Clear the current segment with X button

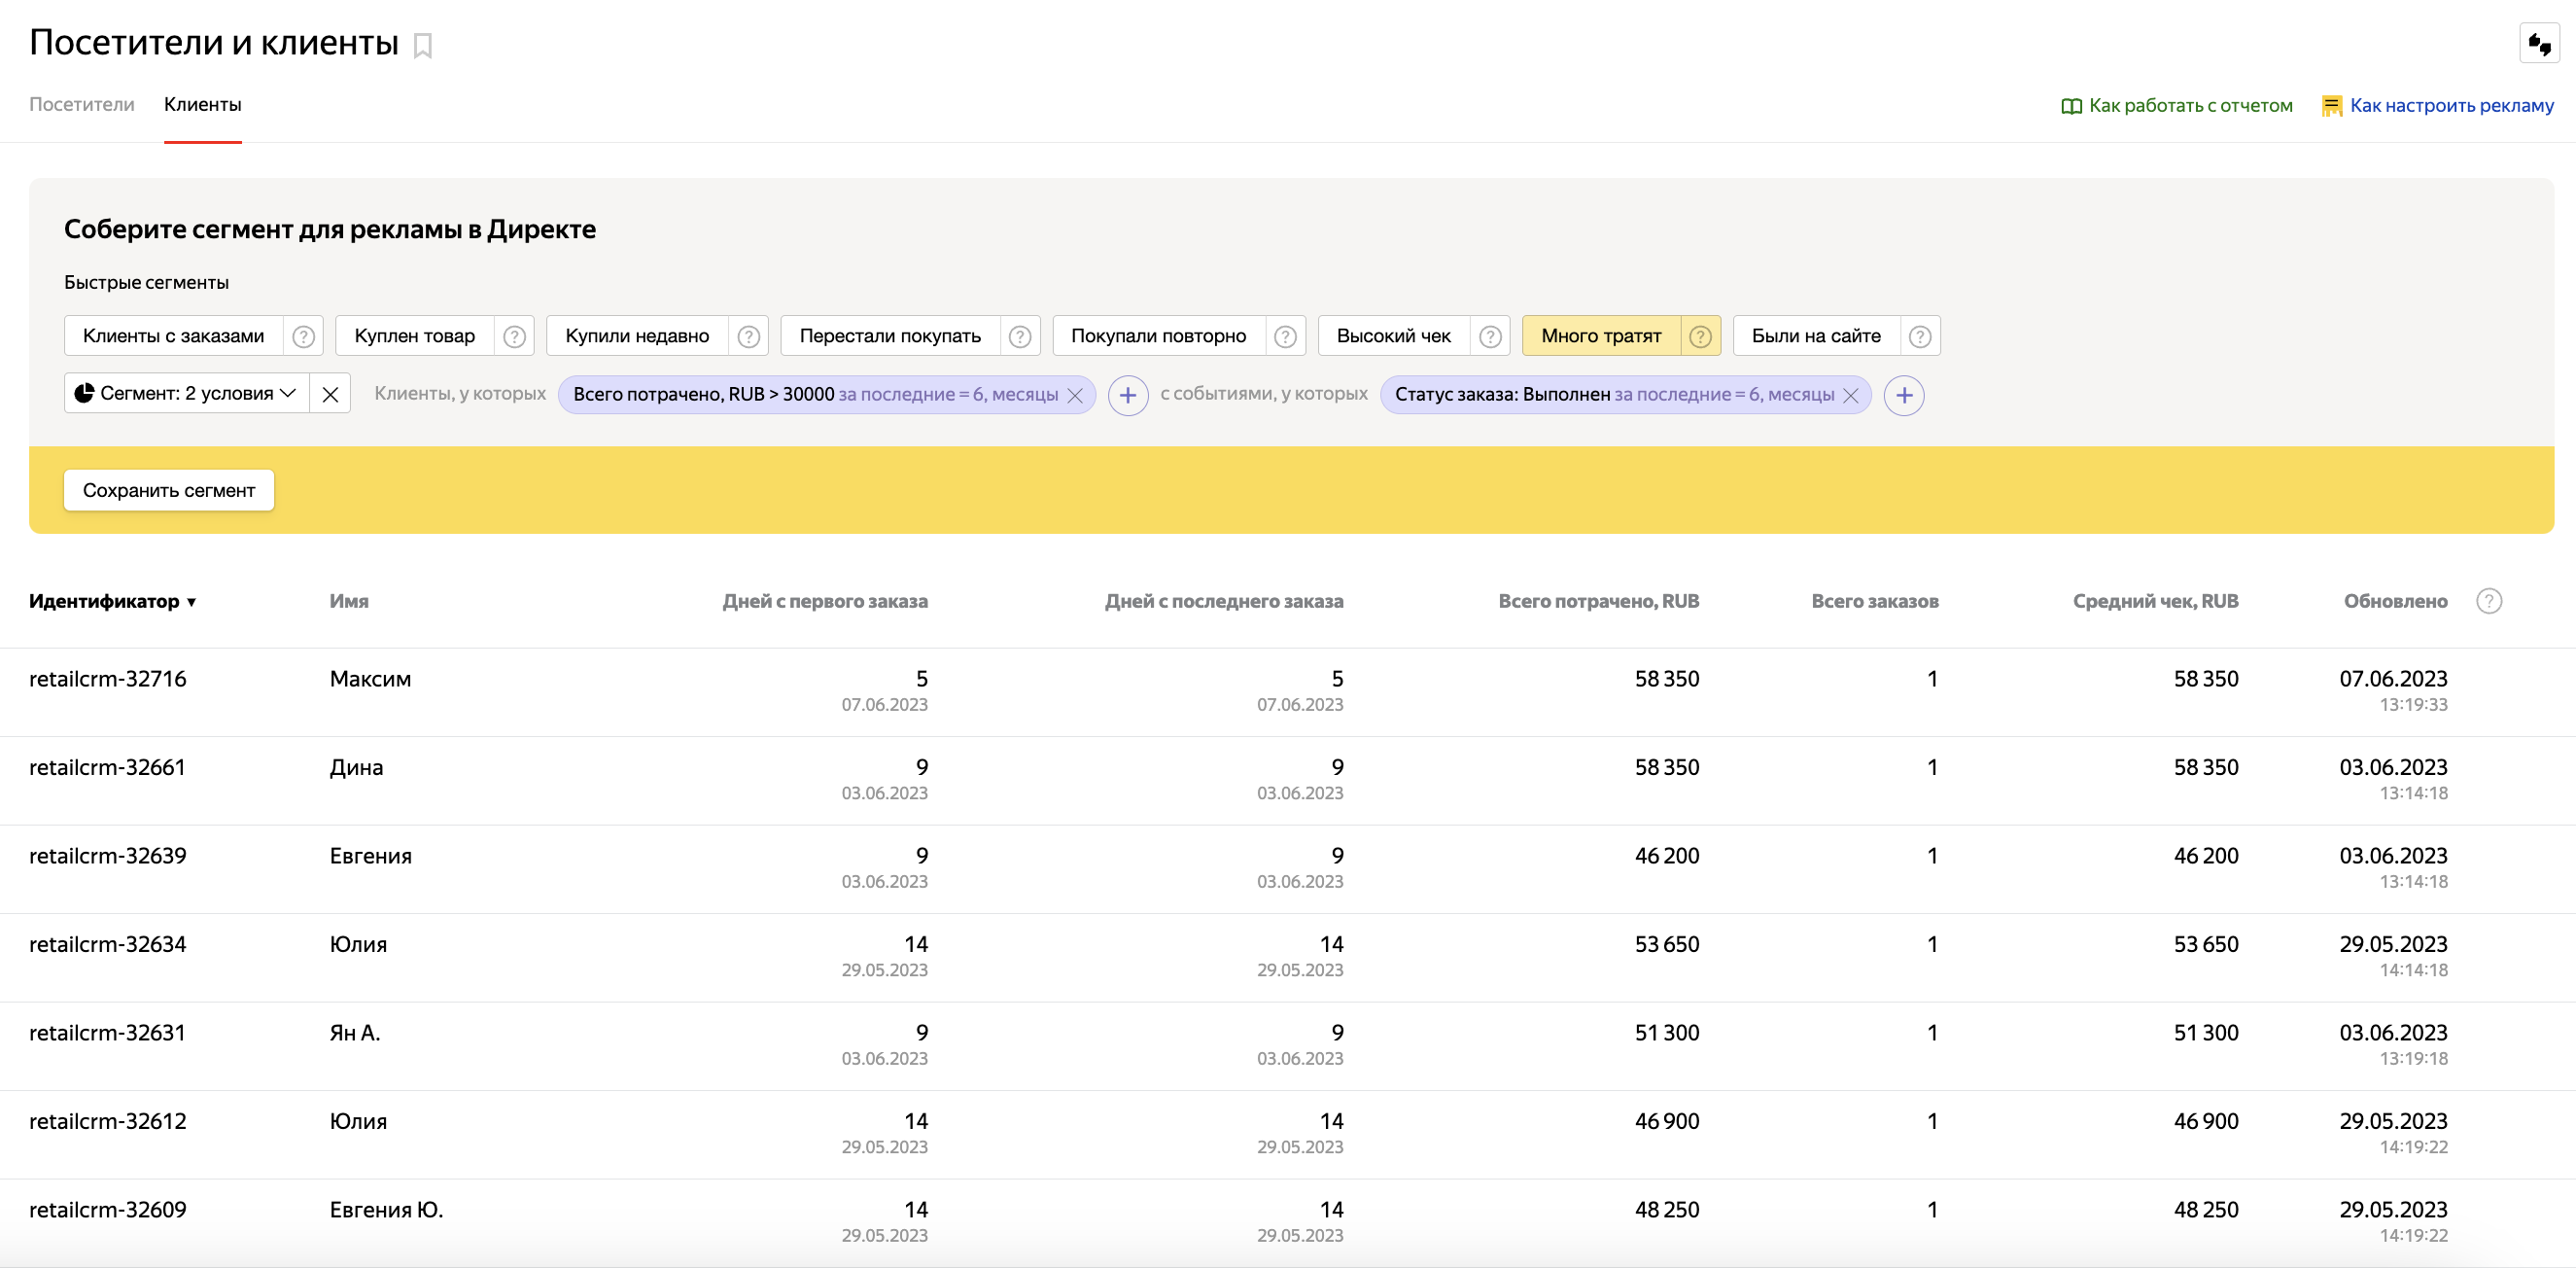click(330, 394)
